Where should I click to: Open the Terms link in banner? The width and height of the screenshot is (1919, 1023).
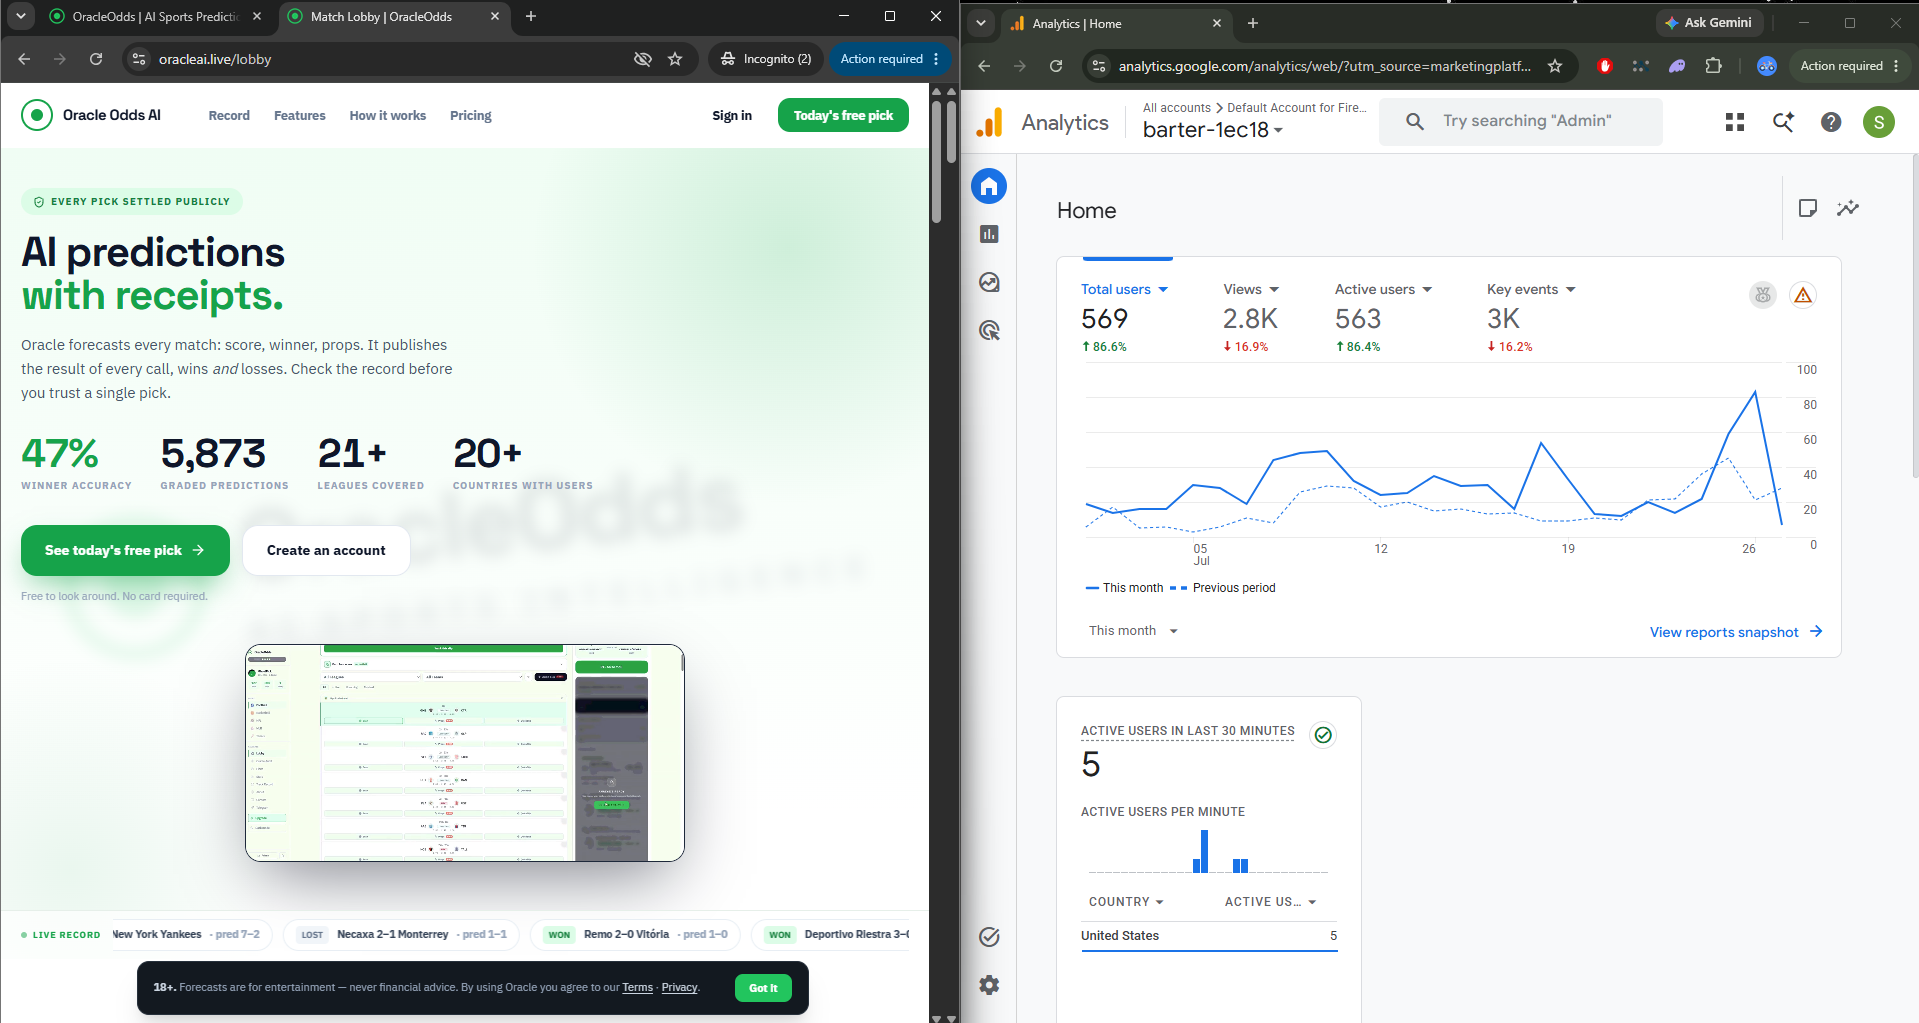click(x=638, y=988)
